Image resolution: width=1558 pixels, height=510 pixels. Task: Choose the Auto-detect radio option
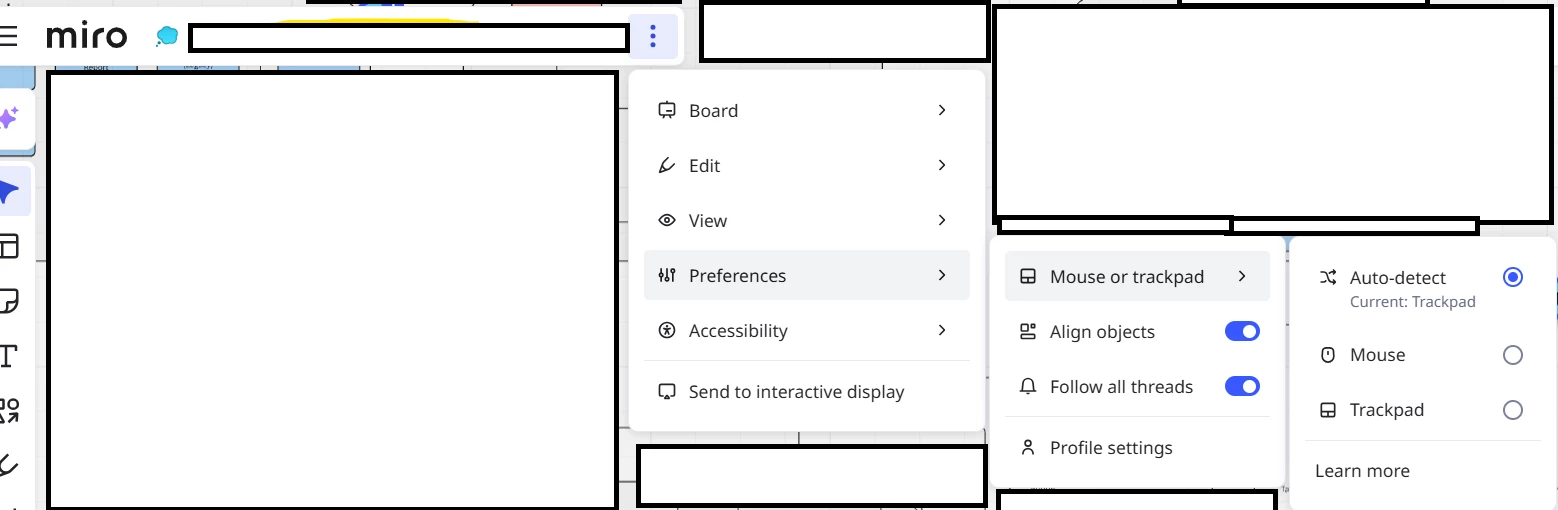1512,277
